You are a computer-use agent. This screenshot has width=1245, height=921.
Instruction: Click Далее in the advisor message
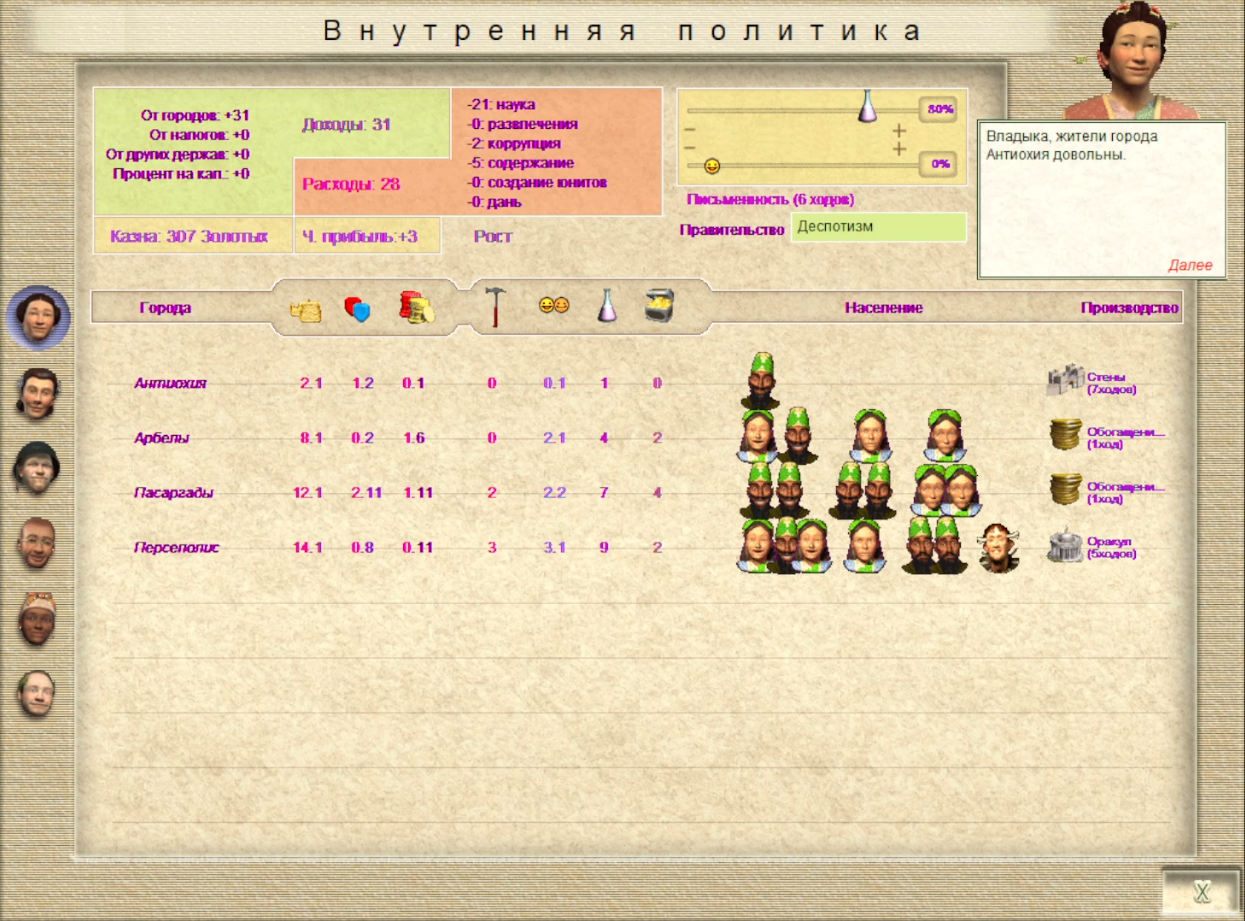pyautogui.click(x=1190, y=265)
